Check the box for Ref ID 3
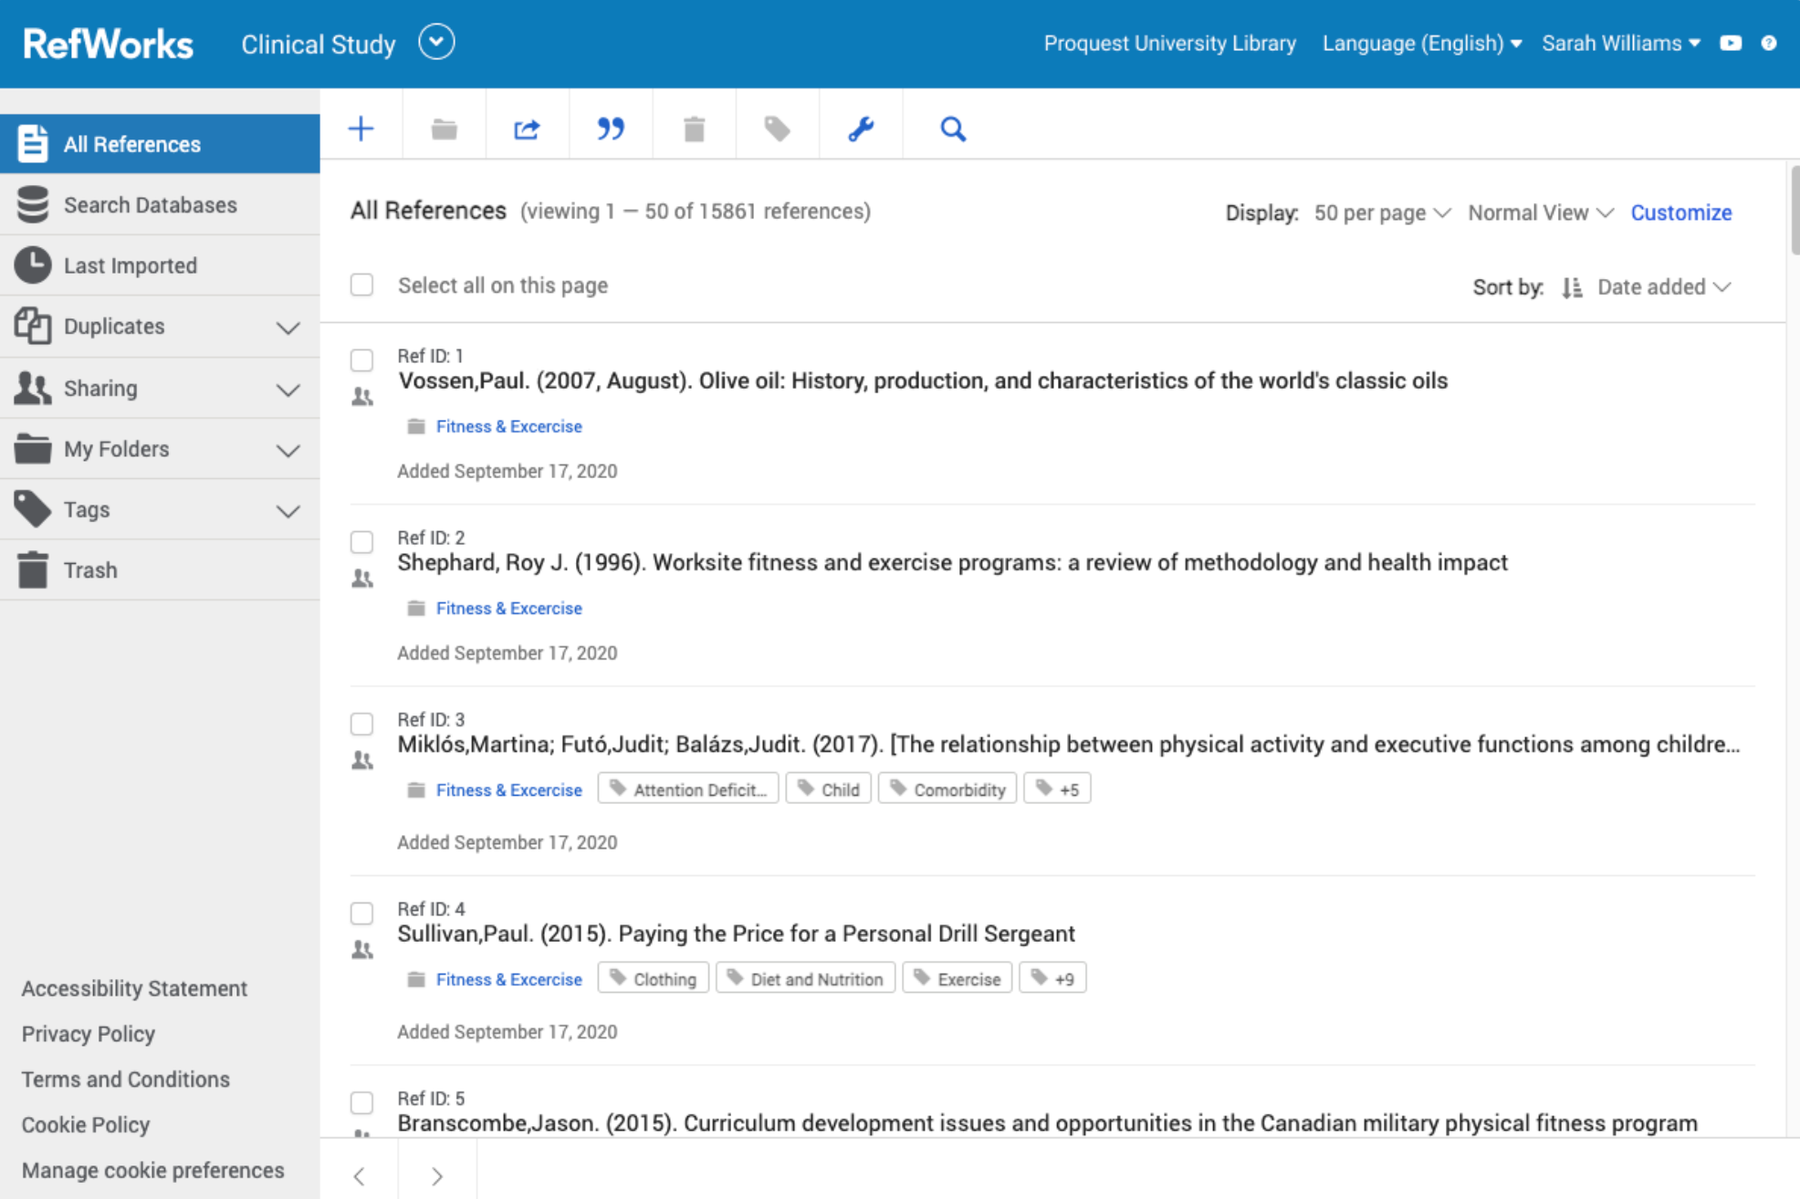Screen dimensions: 1800x1199 (x=362, y=724)
